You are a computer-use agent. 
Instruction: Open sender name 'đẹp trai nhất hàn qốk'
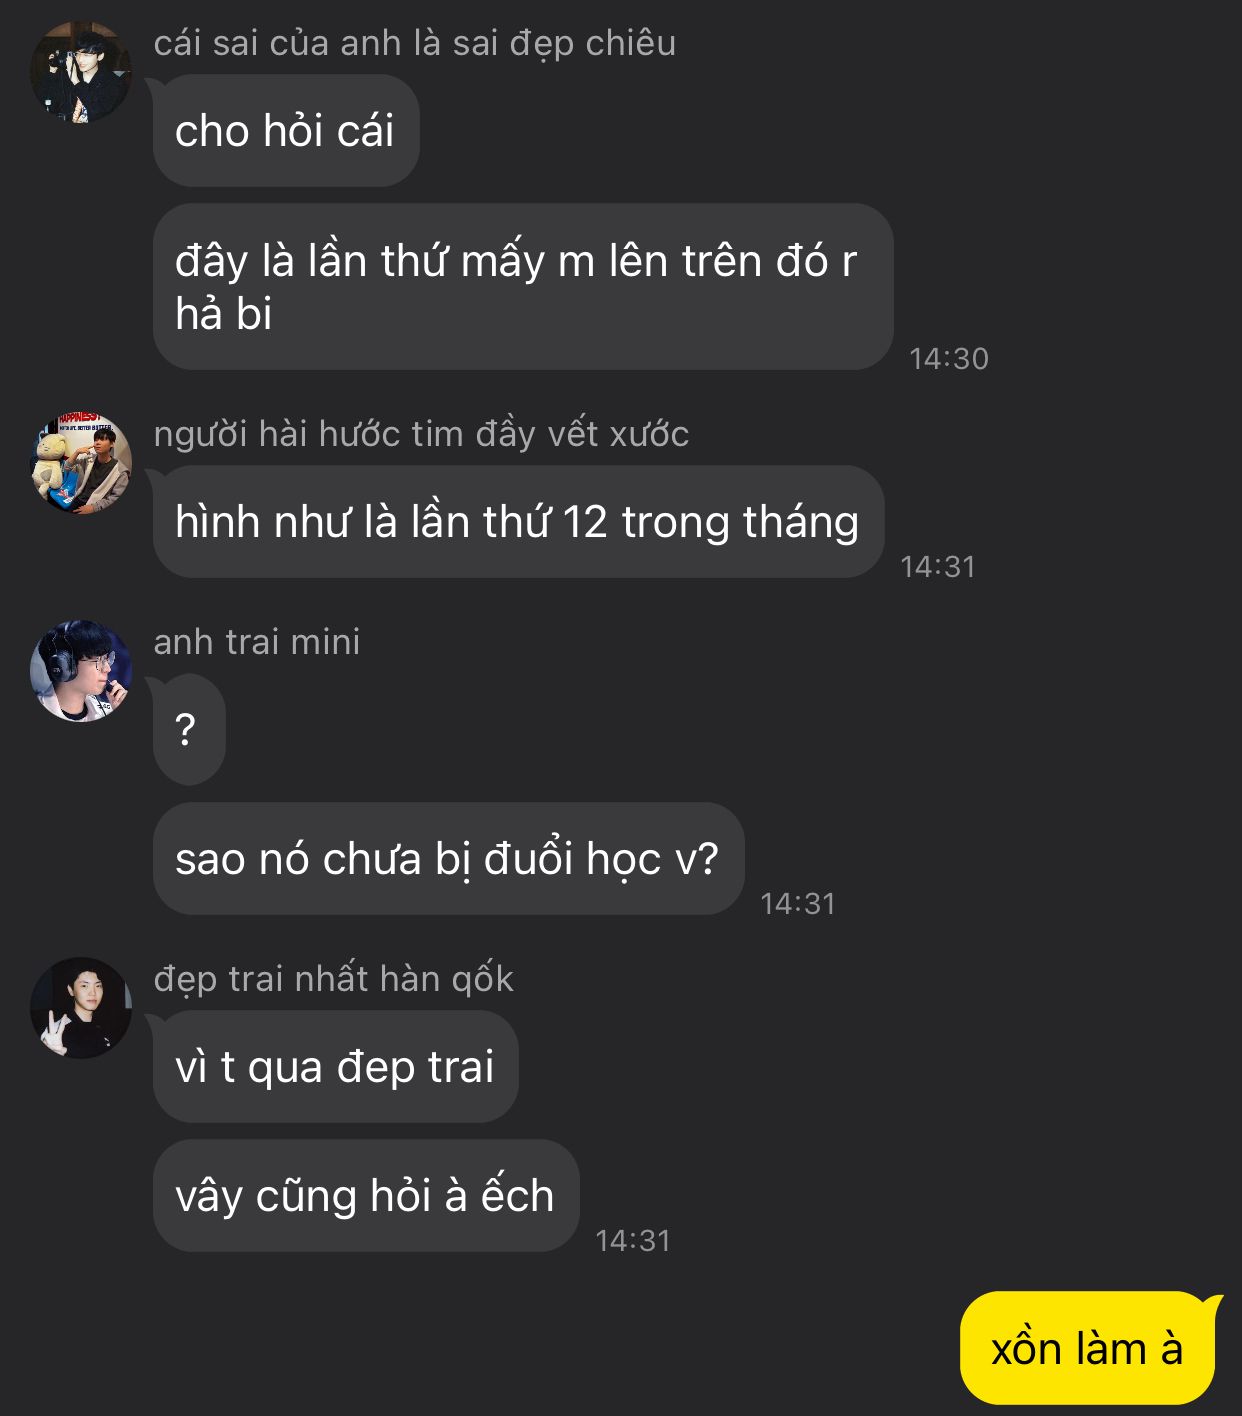click(x=333, y=979)
